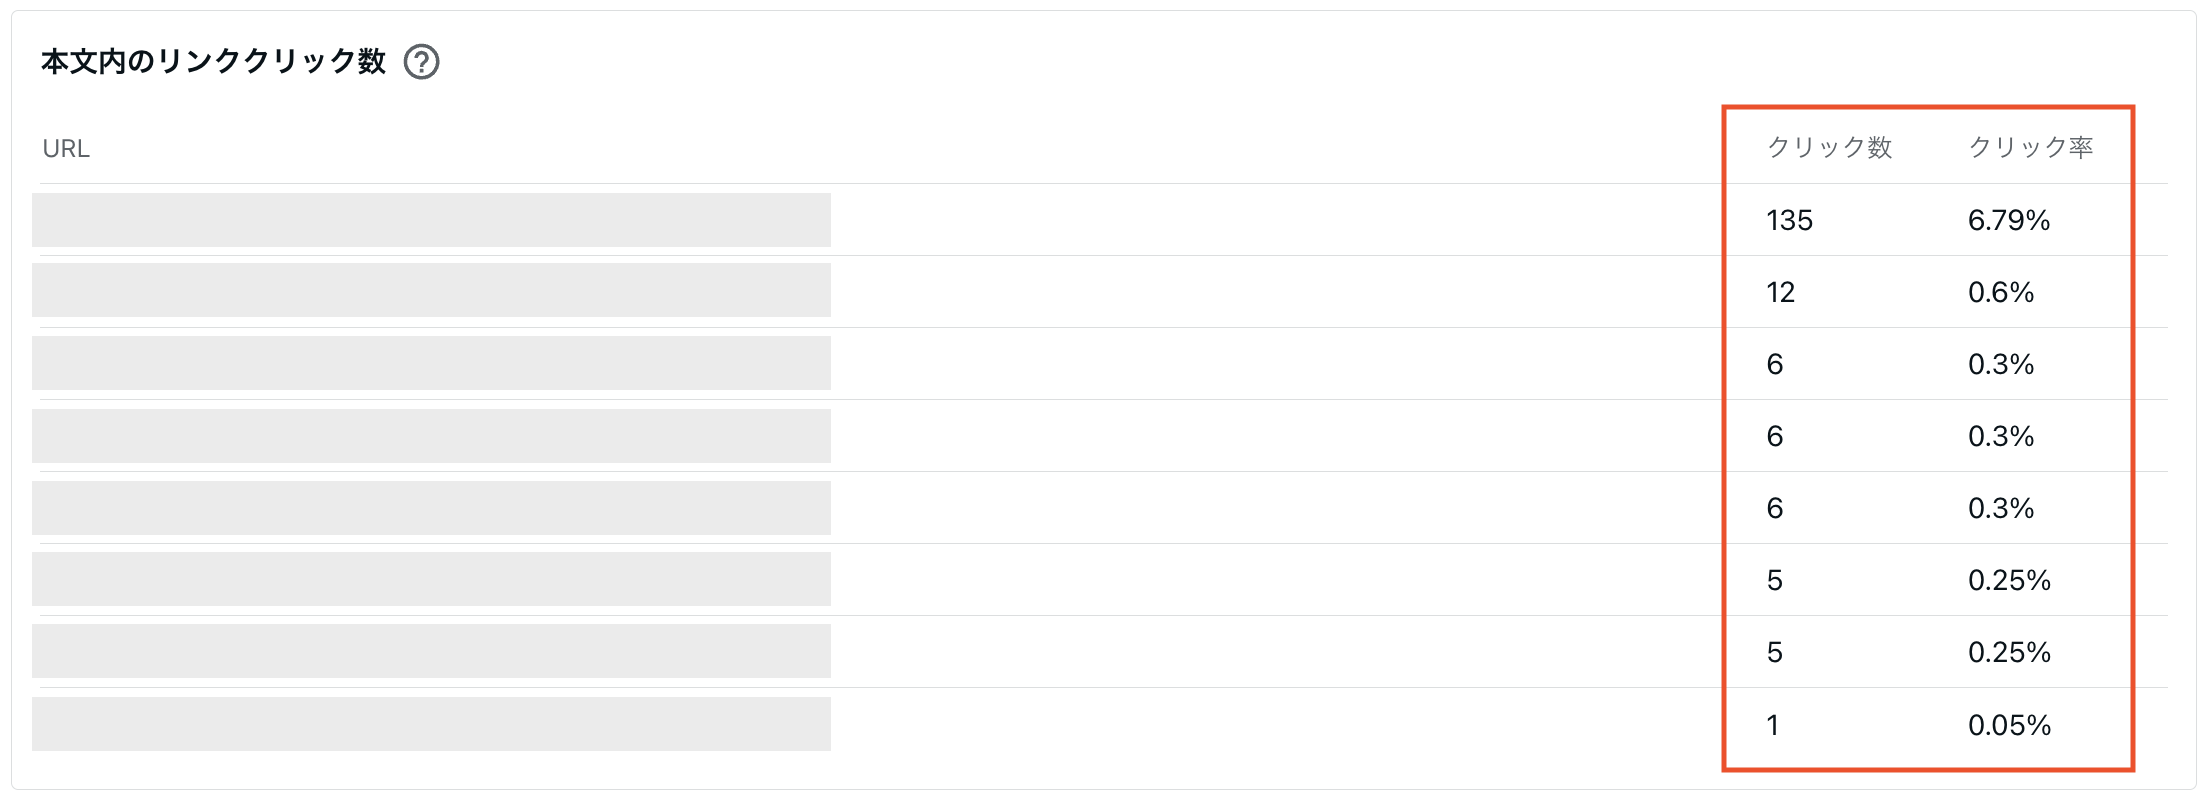Open the last URL with 1 click

(x=431, y=724)
